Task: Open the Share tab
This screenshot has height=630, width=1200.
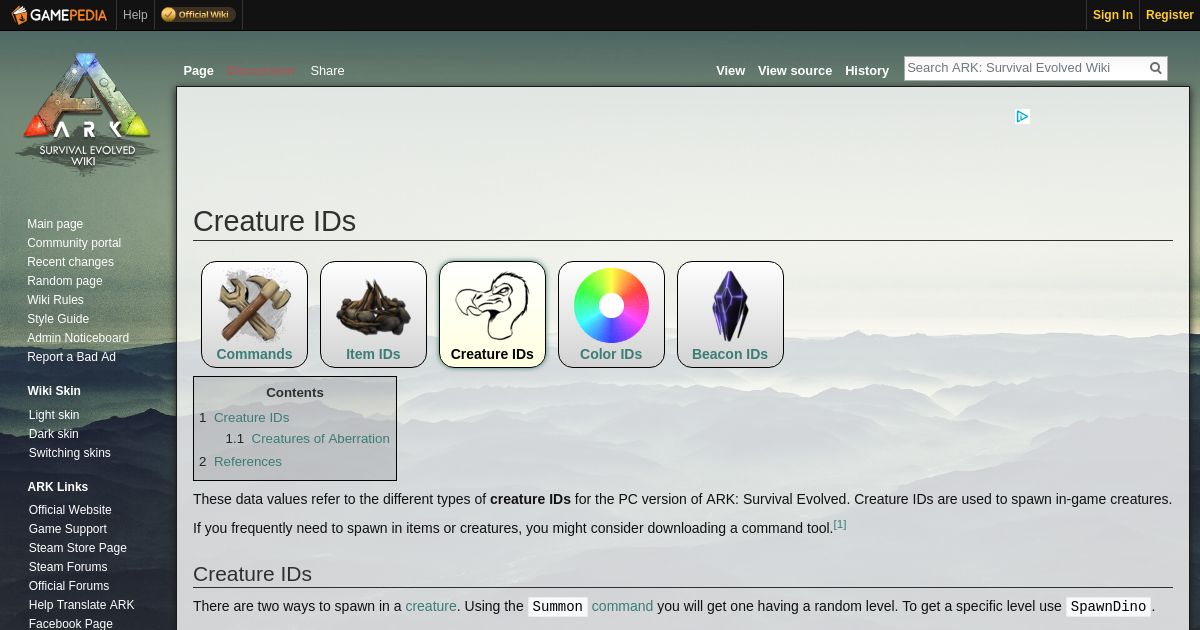Action: (327, 71)
